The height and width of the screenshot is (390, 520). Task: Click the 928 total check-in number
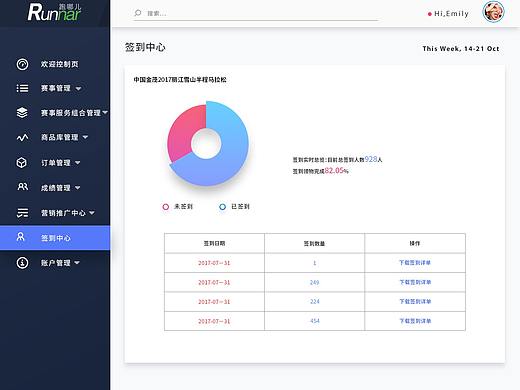point(371,159)
